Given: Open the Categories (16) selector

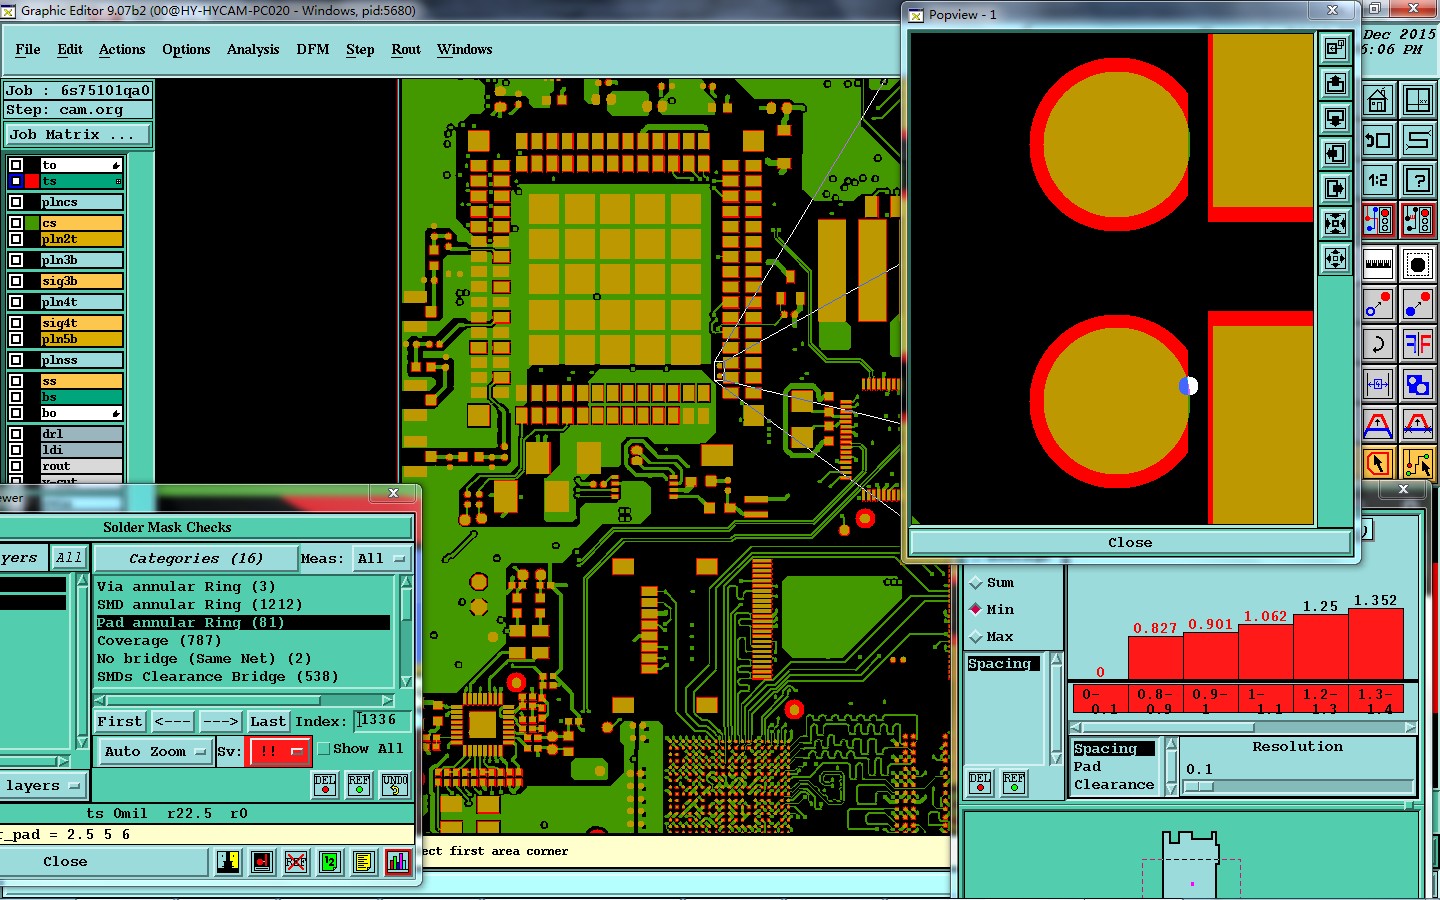Looking at the screenshot, I should [196, 558].
